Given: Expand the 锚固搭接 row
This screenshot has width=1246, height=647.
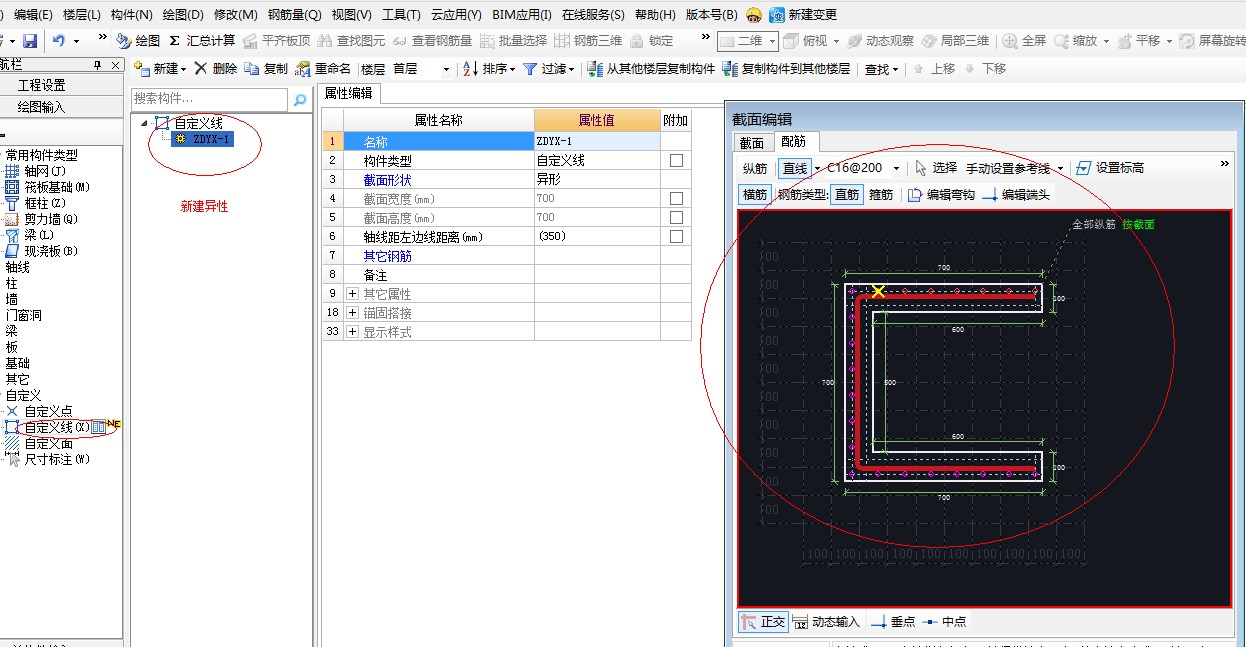Looking at the screenshot, I should [353, 313].
